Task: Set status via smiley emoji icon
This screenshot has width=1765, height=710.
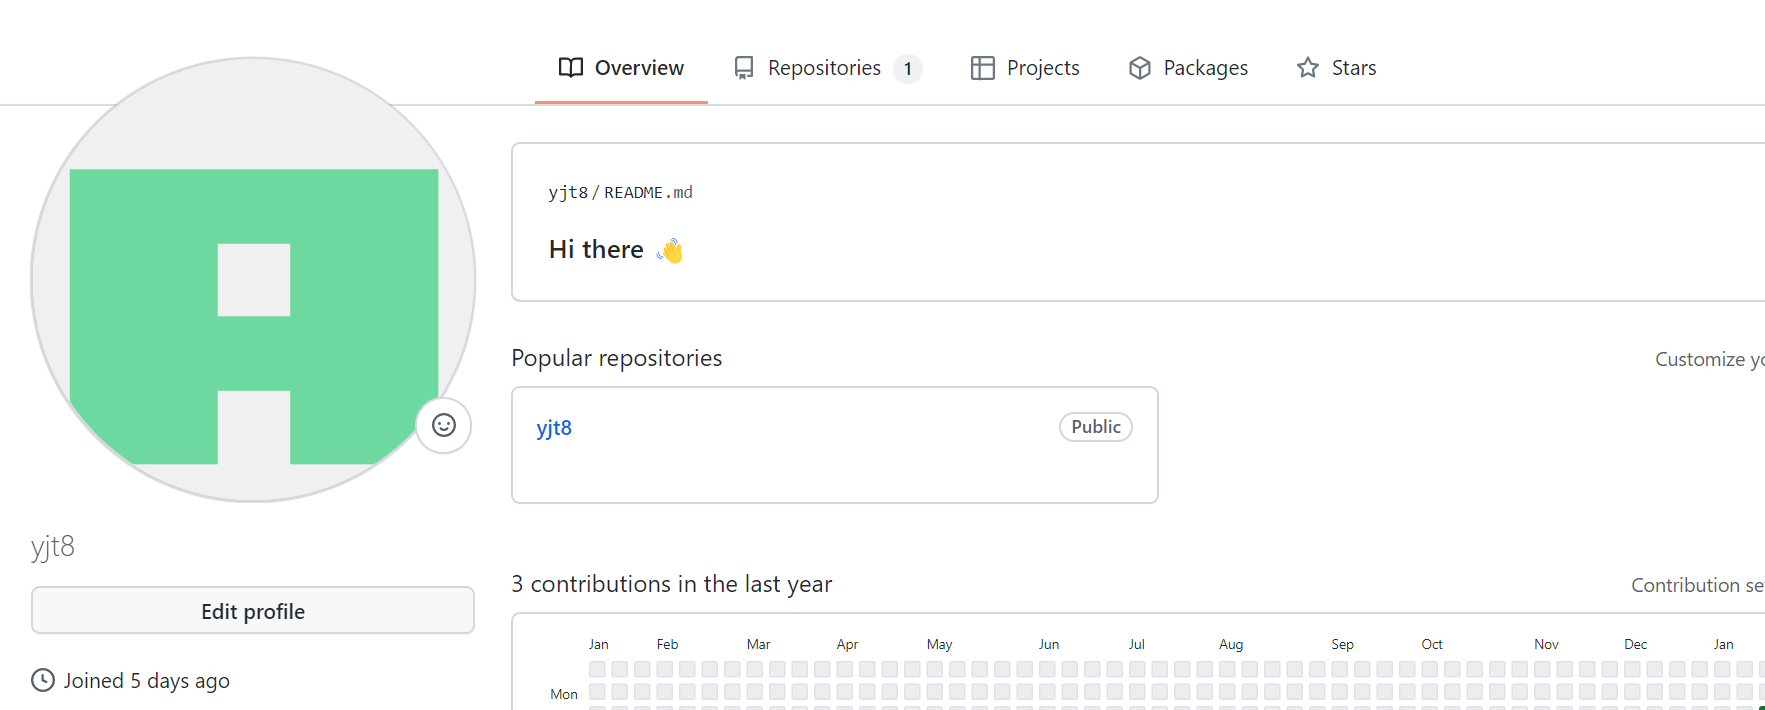Action: 444,425
